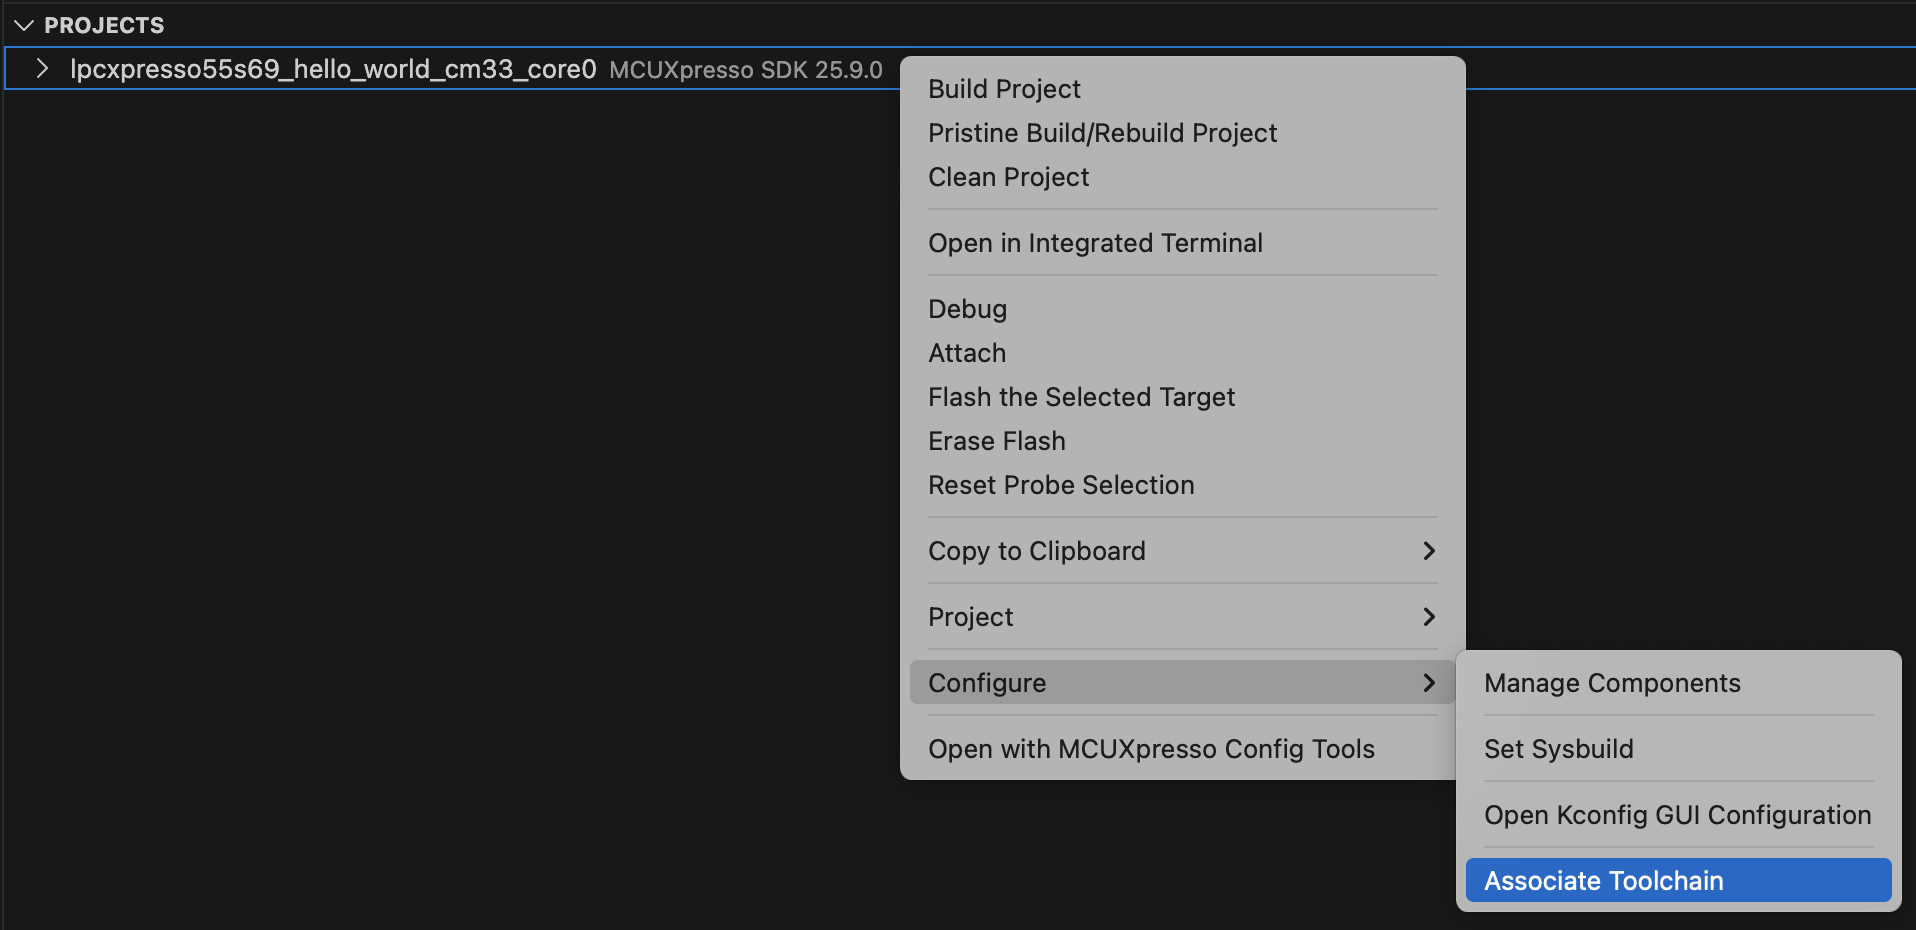
Task: Select Attach from the menu
Action: pos(967,353)
